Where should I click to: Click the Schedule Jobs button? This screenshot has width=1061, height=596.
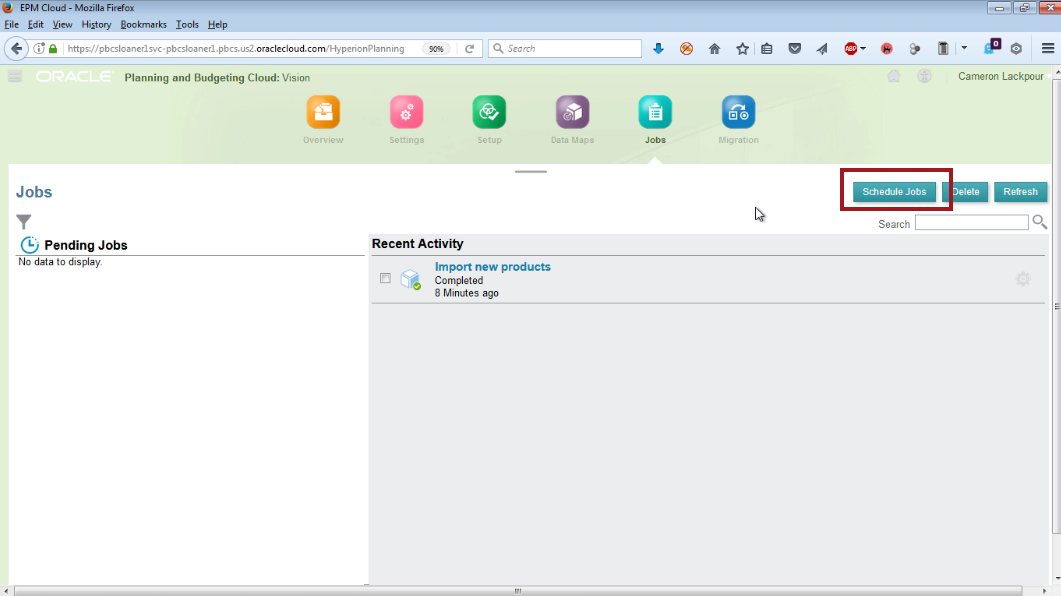pos(894,191)
